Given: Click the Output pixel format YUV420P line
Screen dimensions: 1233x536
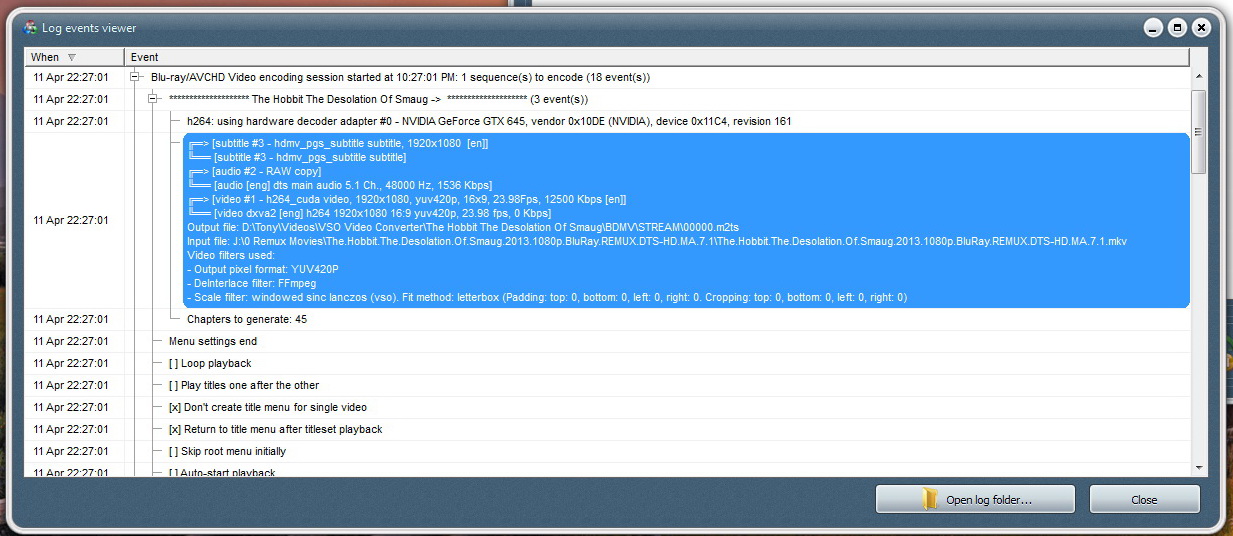Looking at the screenshot, I should (263, 269).
